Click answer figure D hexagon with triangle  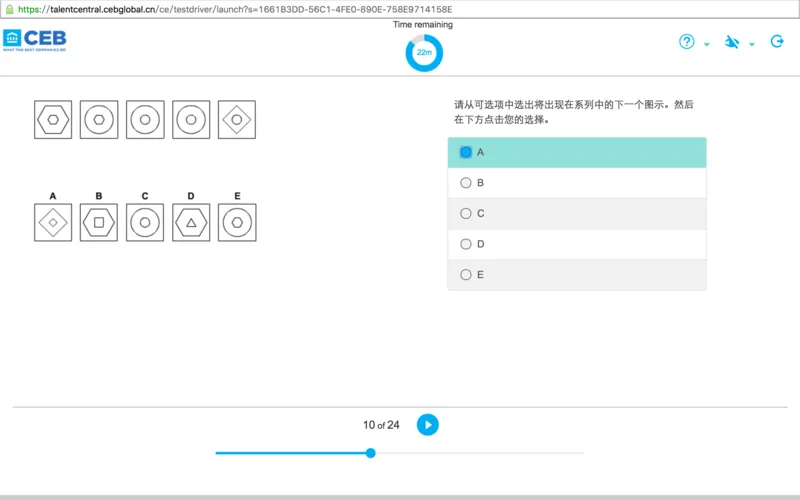coord(191,222)
